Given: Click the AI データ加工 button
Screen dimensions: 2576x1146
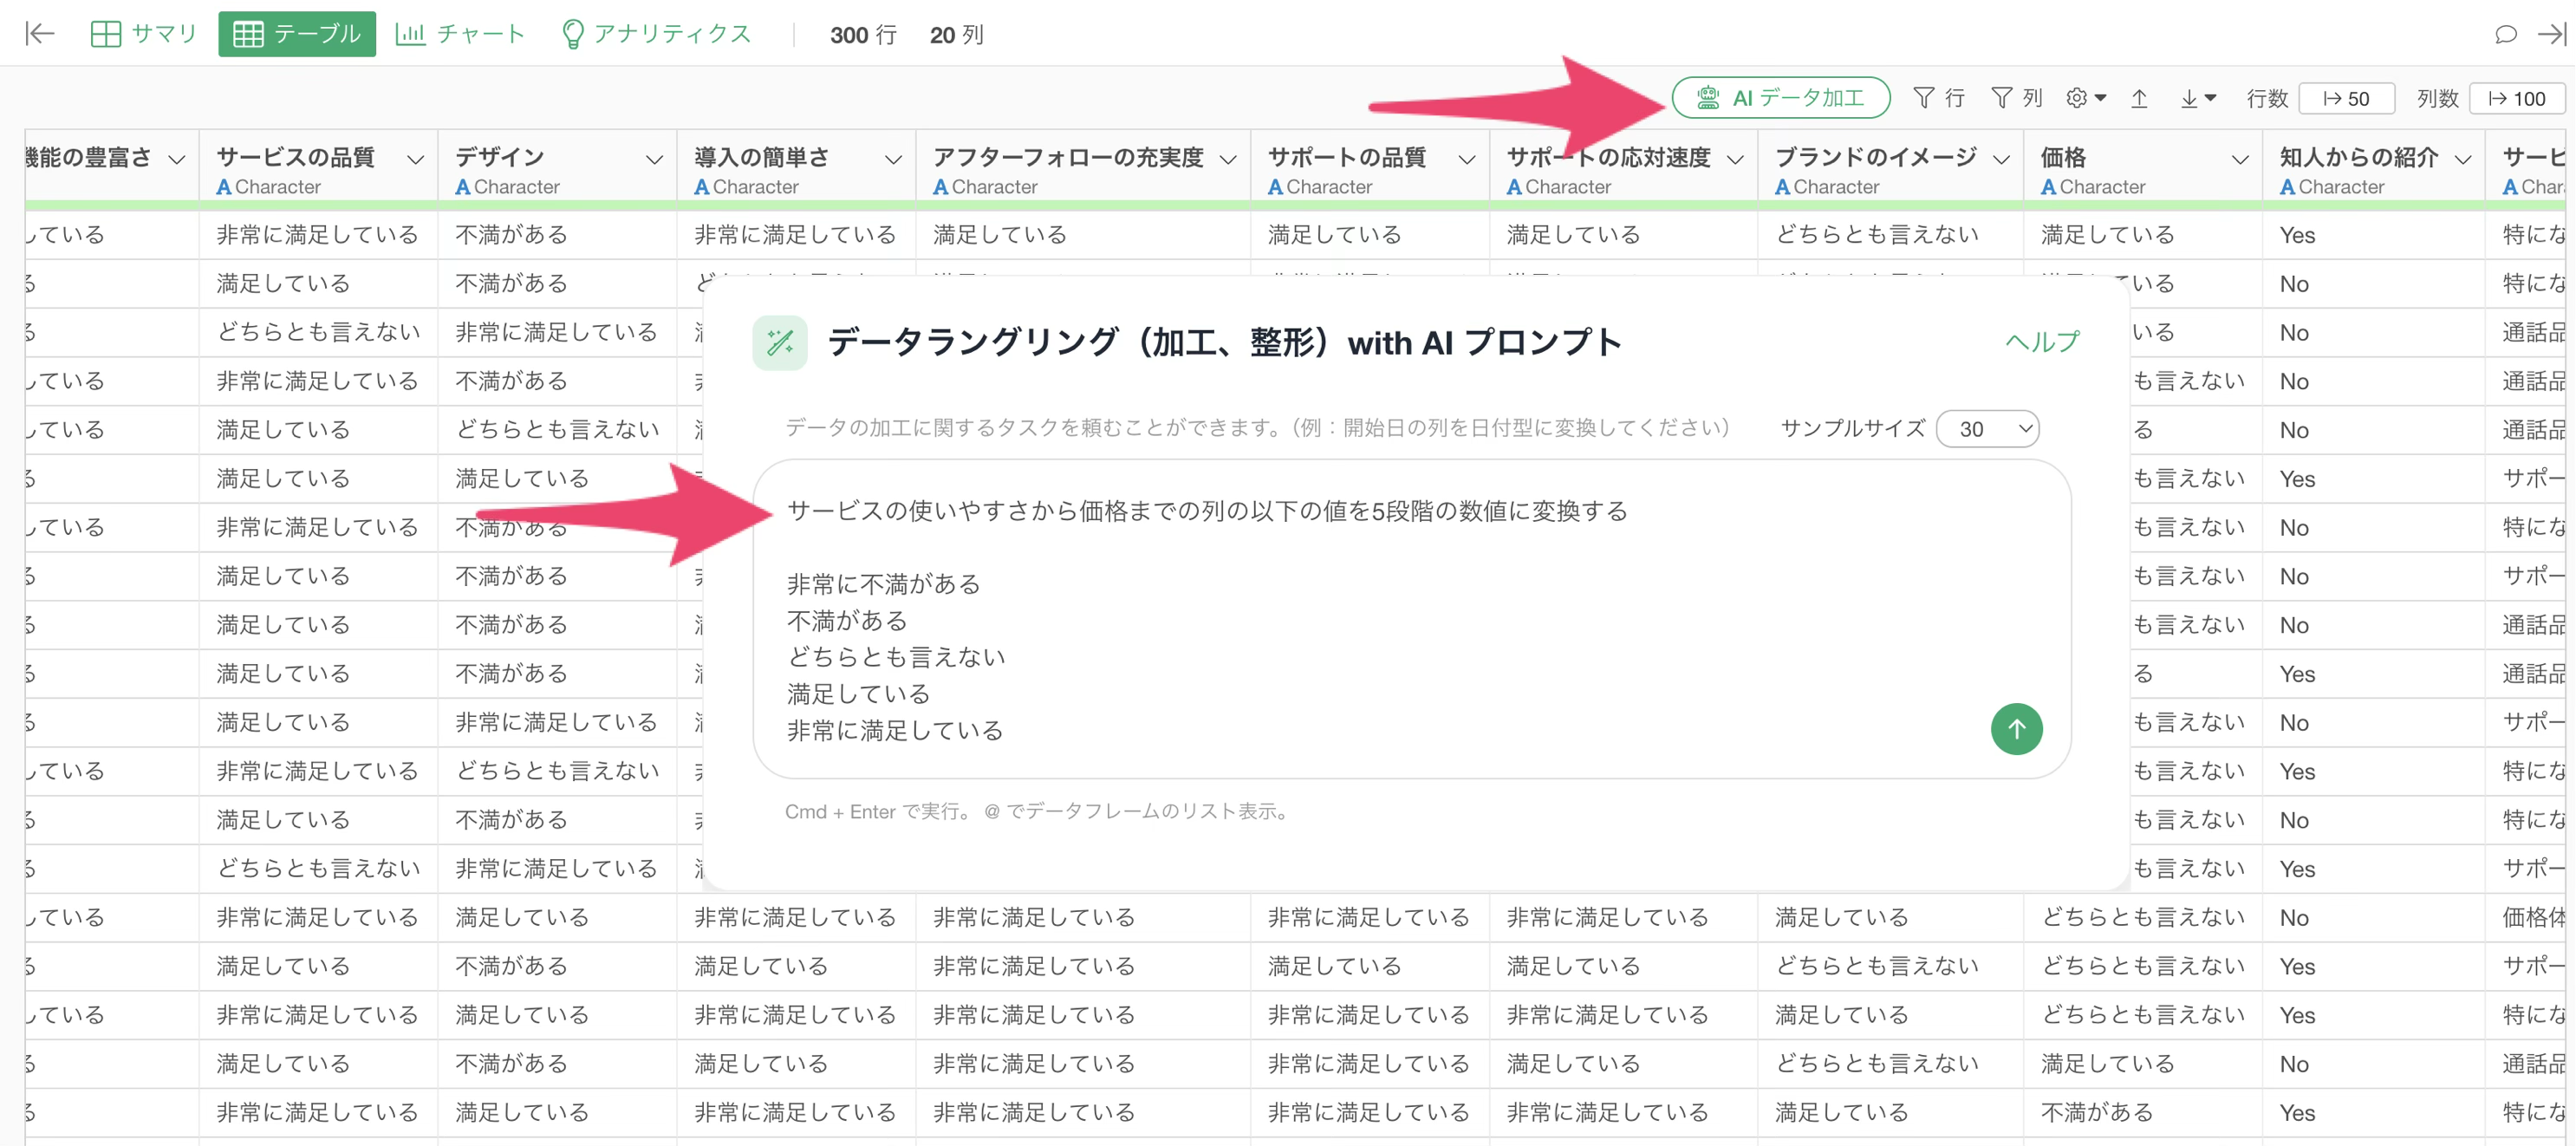Looking at the screenshot, I should point(1781,98).
